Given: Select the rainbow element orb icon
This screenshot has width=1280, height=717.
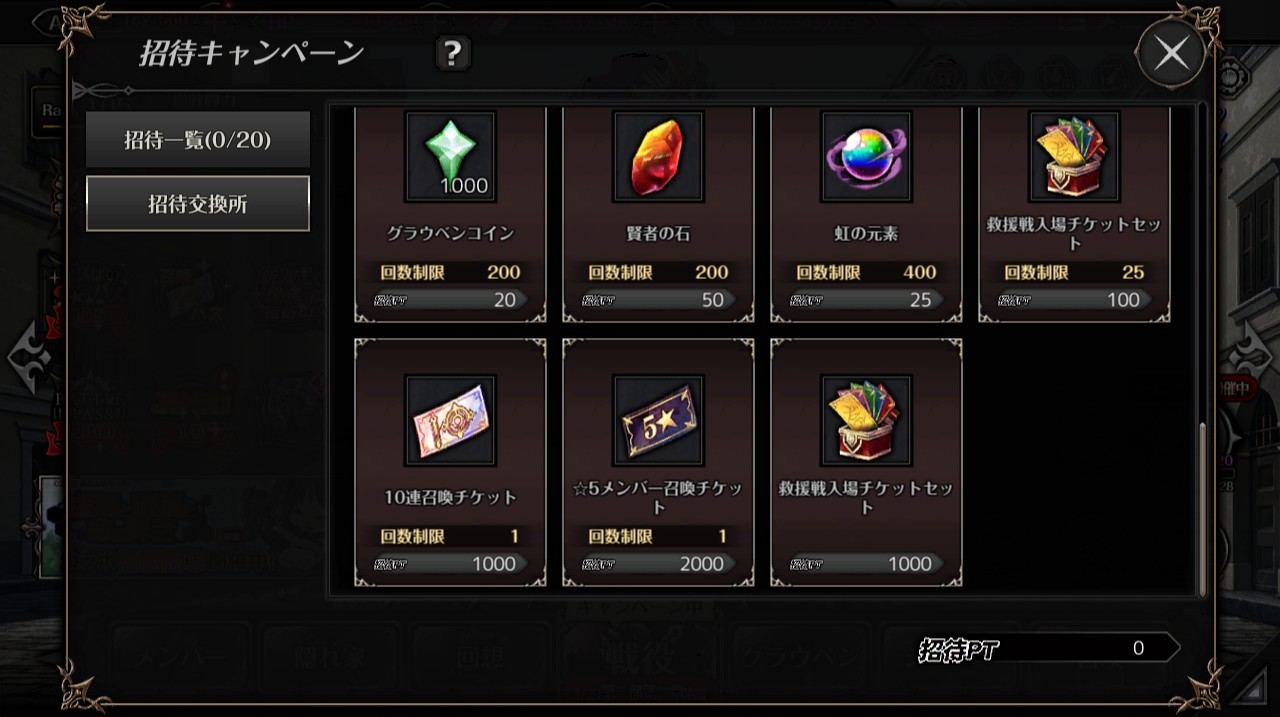Looking at the screenshot, I should (x=866, y=157).
